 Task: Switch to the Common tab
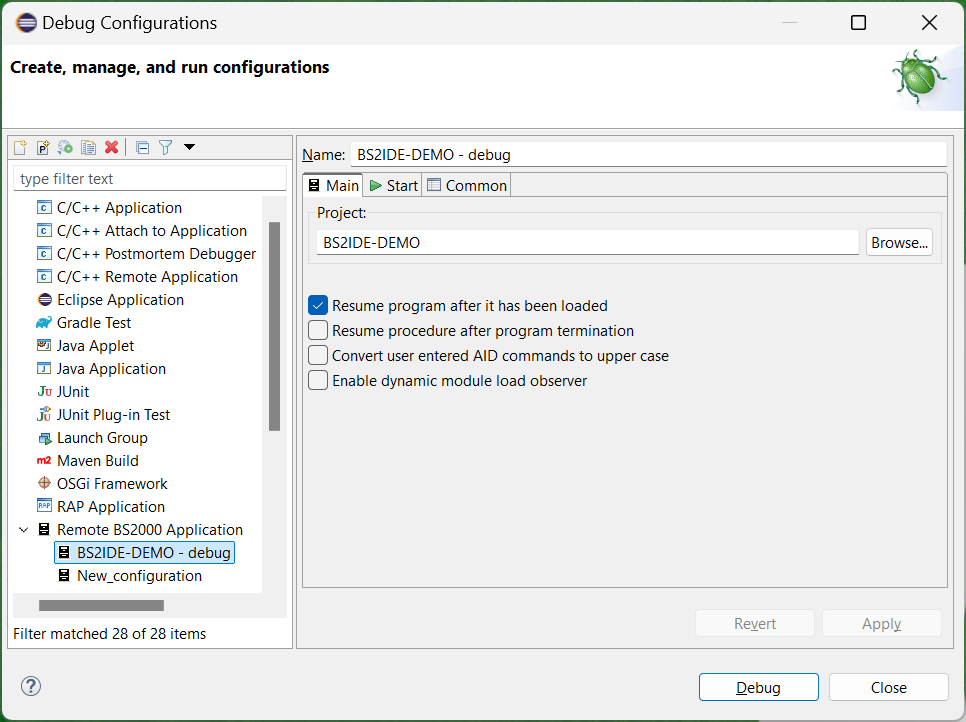coord(467,185)
